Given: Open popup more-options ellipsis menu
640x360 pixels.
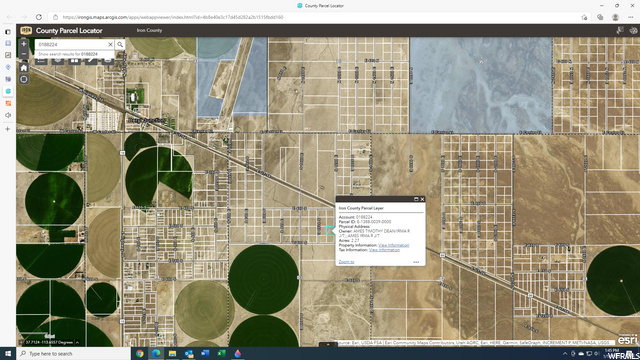Looking at the screenshot, I should [416, 262].
